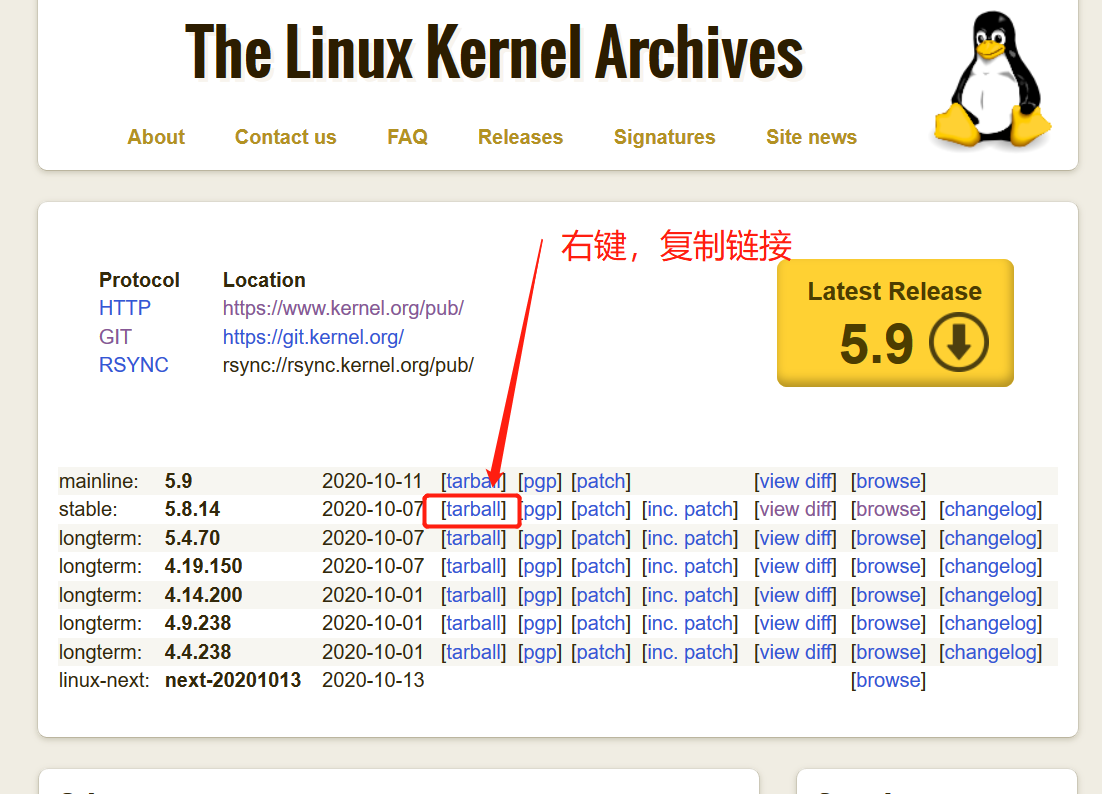Click patch link for stable 5.8.14
Viewport: 1102px width, 794px height.
coord(601,509)
